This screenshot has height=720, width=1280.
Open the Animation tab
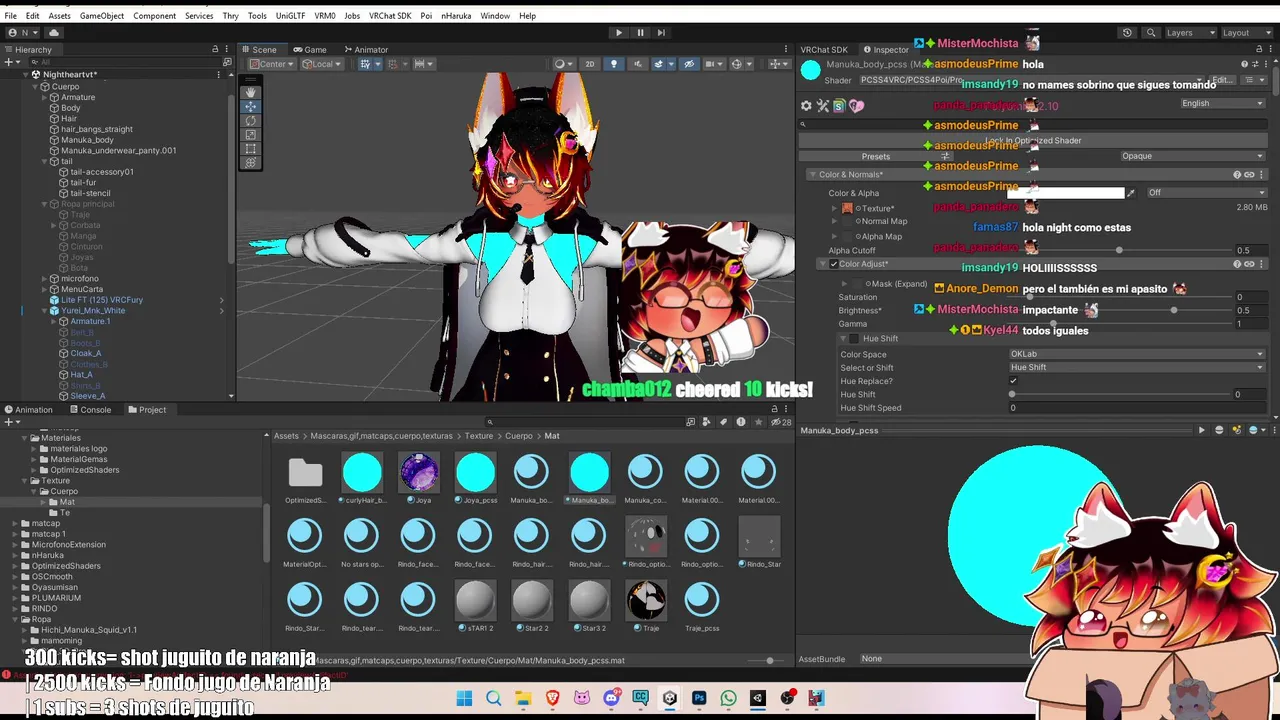28,410
